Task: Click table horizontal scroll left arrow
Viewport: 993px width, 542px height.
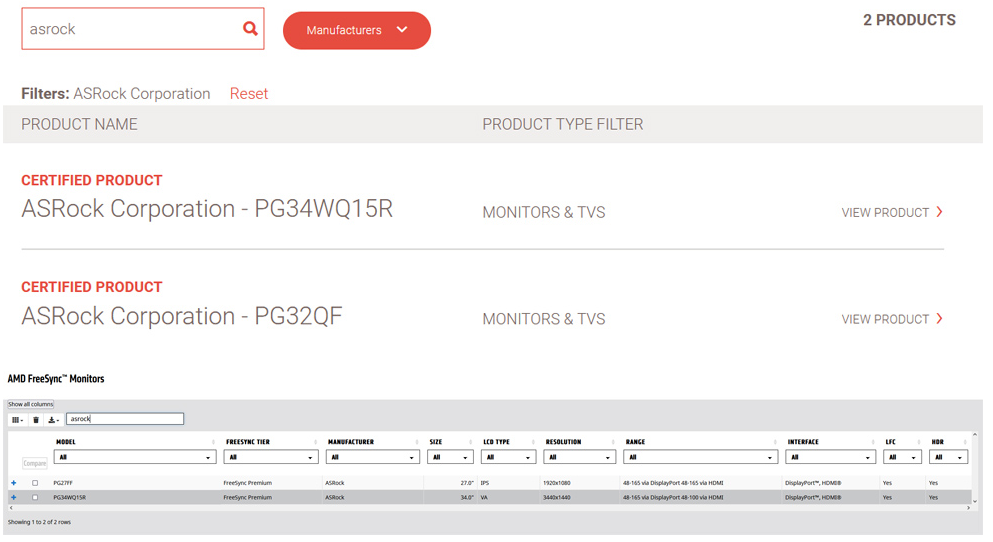Action: click(11, 507)
